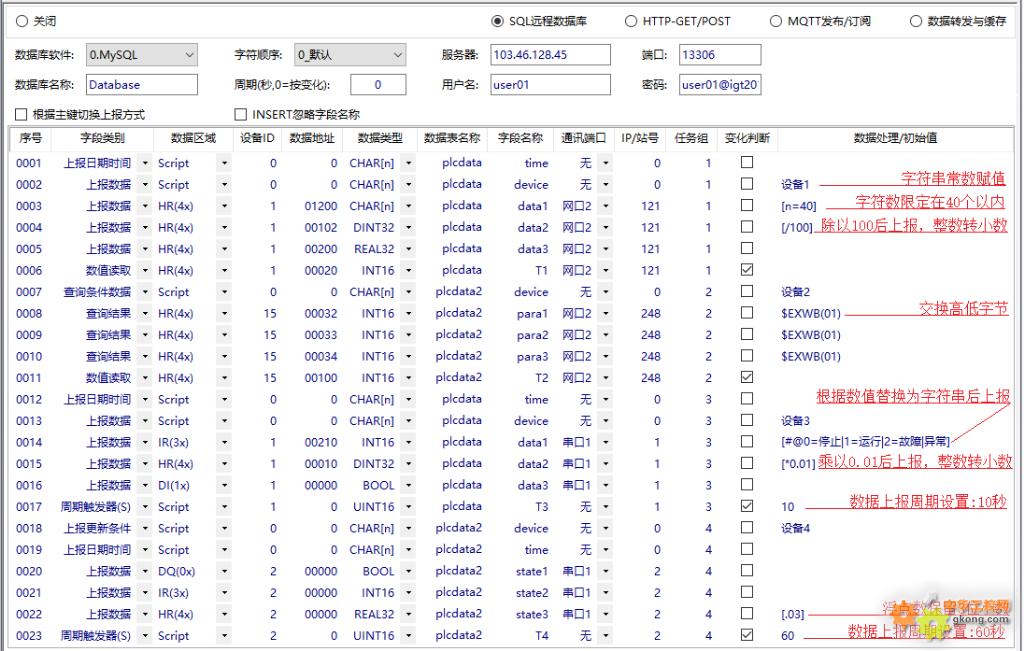Click the 数据处理/初始值 column header
This screenshot has height=651, width=1024.
coord(895,138)
